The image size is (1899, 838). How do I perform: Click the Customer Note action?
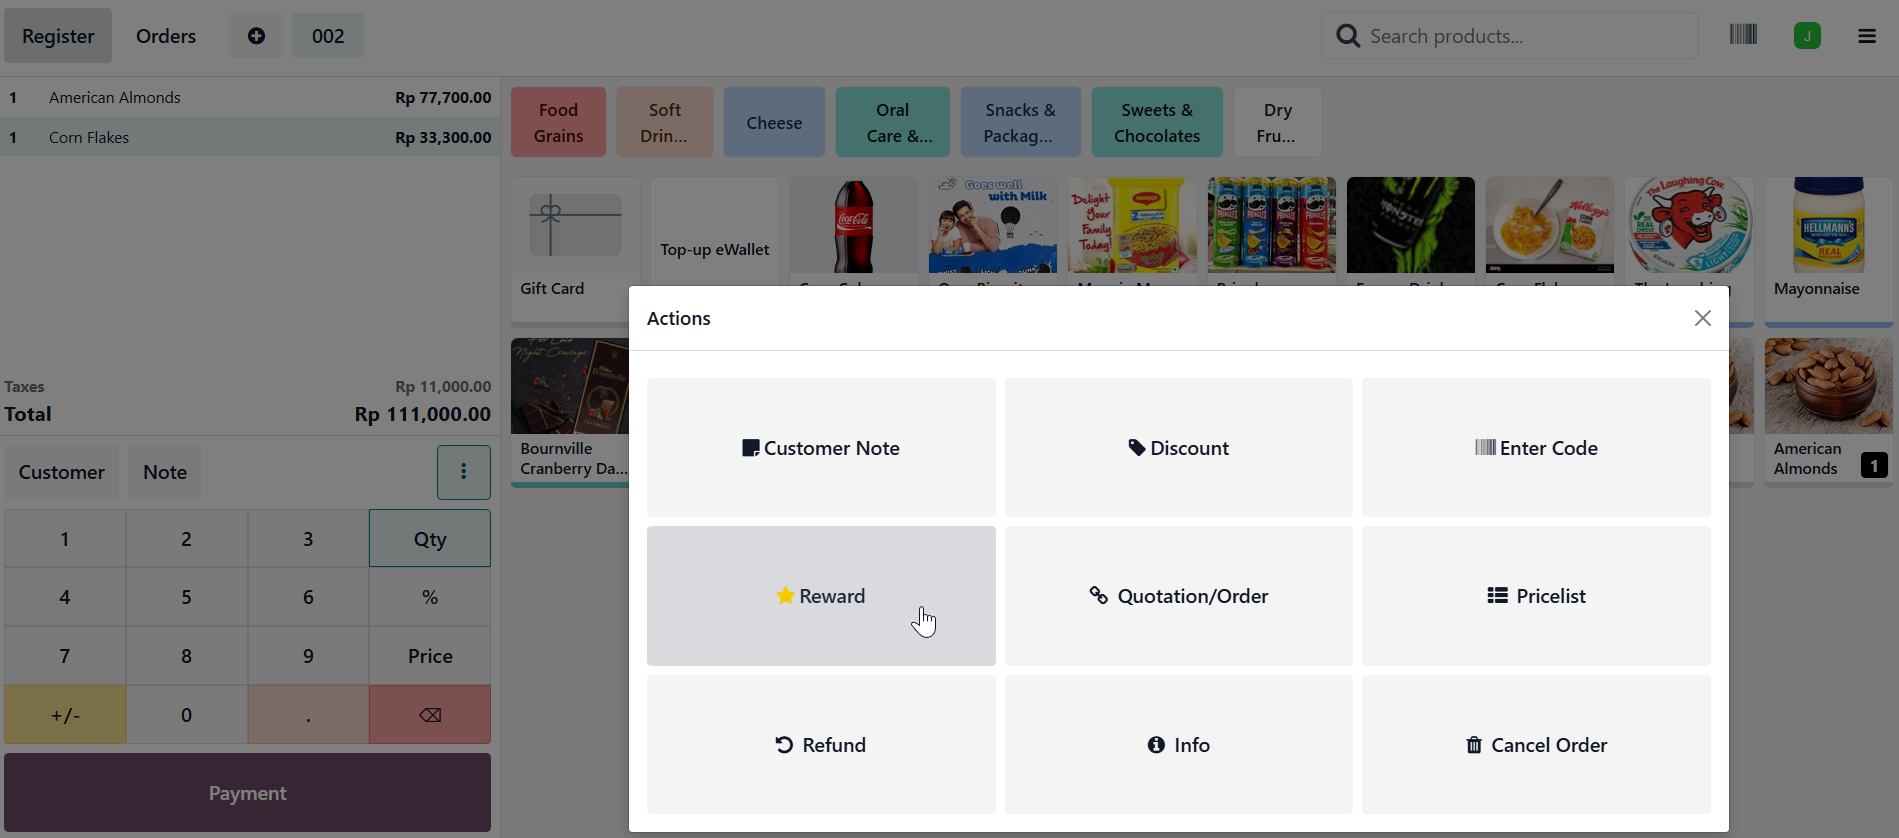(821, 448)
